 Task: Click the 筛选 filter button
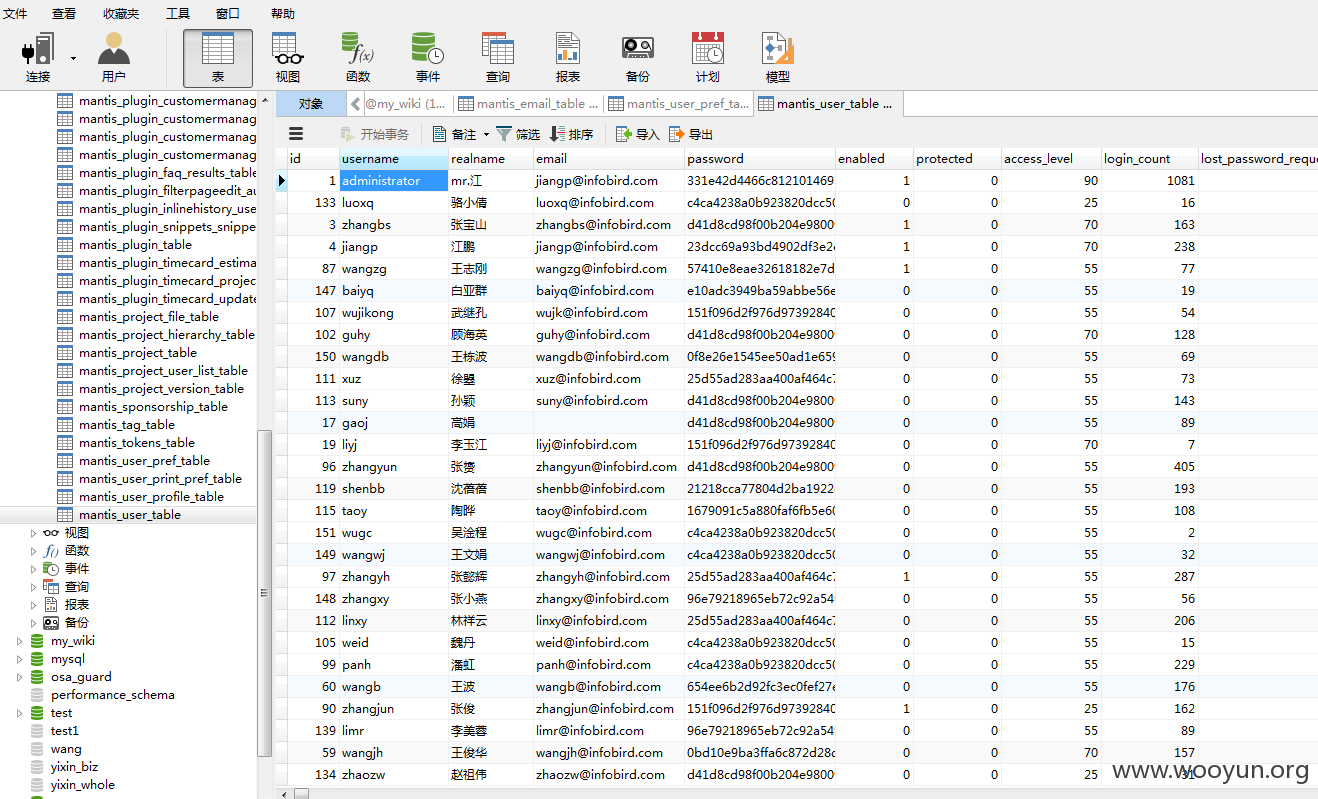518,134
